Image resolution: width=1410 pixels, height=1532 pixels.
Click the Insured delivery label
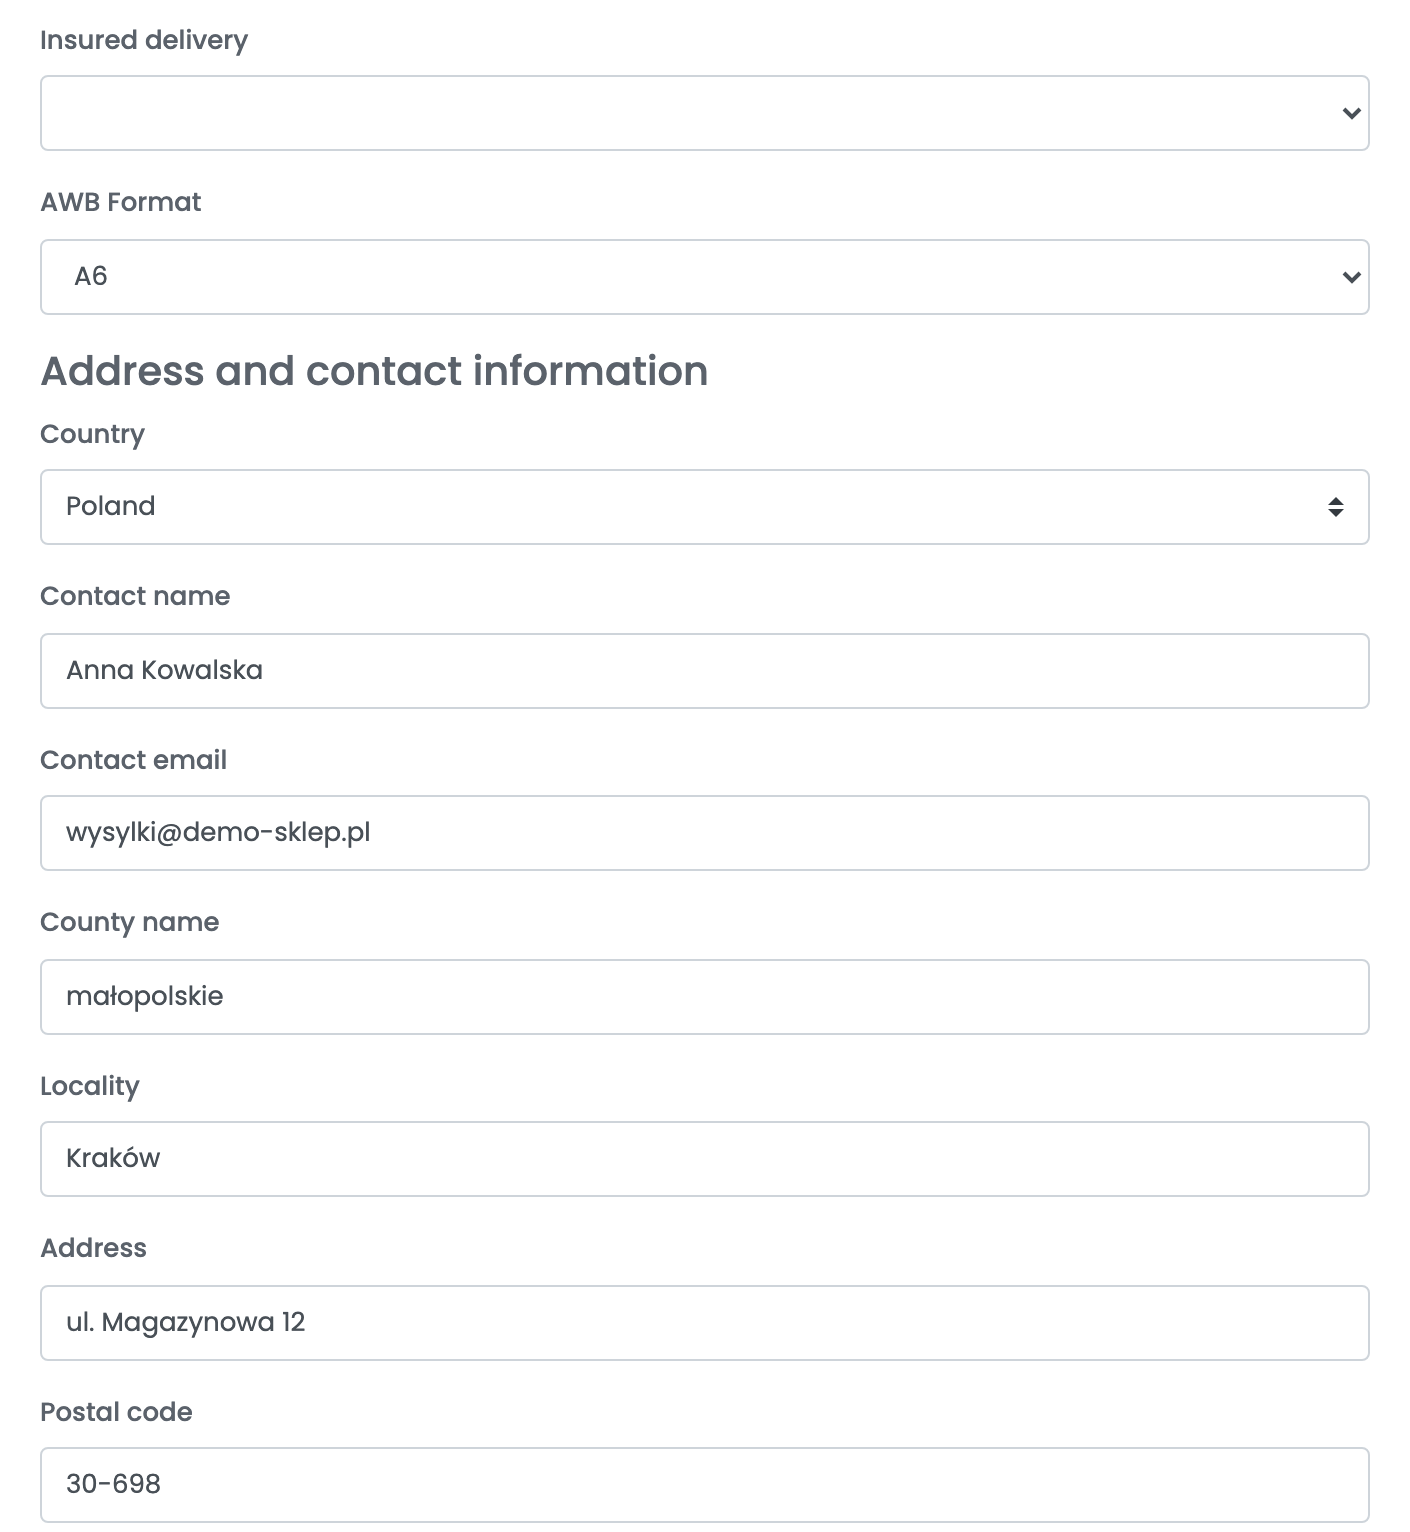click(x=144, y=41)
